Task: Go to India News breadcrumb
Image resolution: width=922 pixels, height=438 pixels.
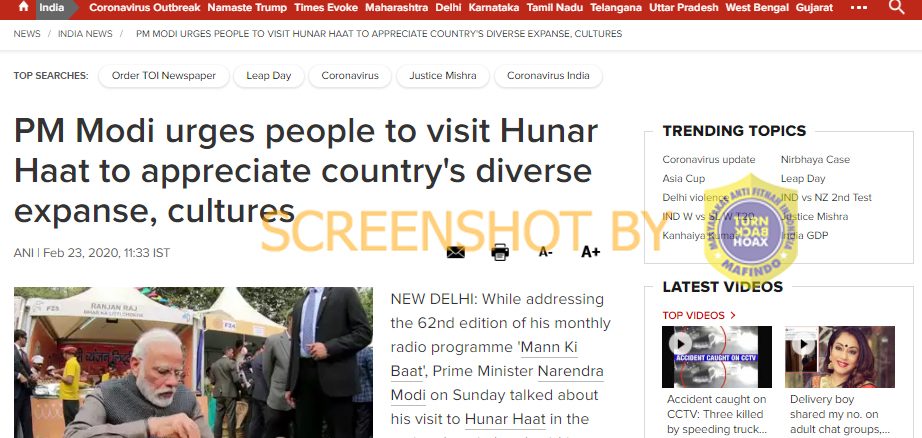Action: tap(85, 34)
